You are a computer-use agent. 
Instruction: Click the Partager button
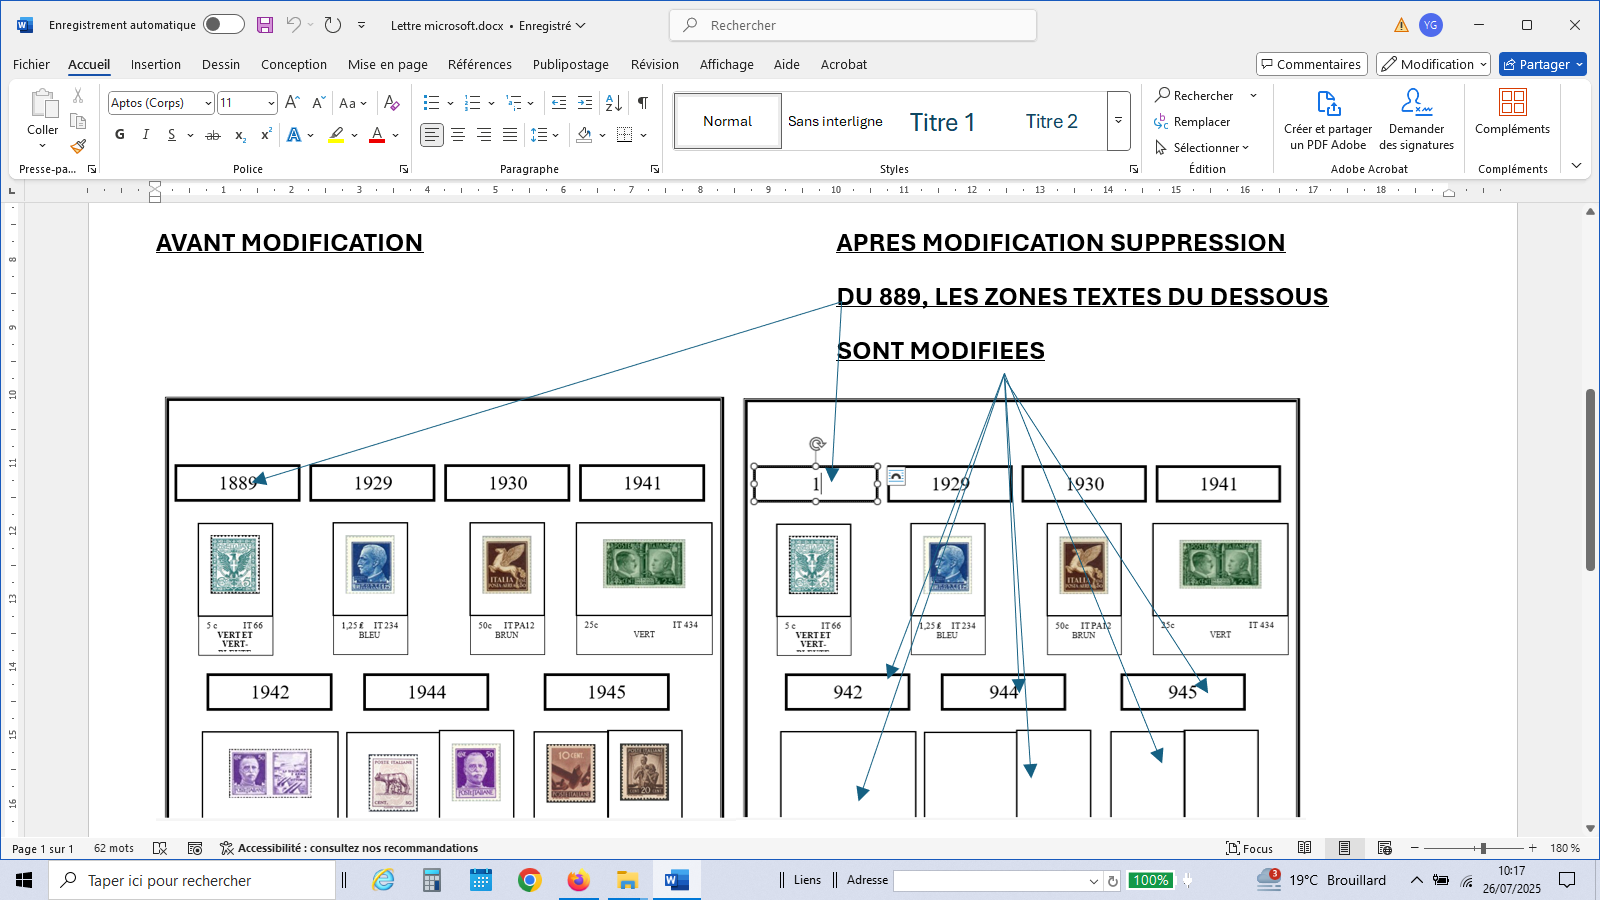(1542, 64)
